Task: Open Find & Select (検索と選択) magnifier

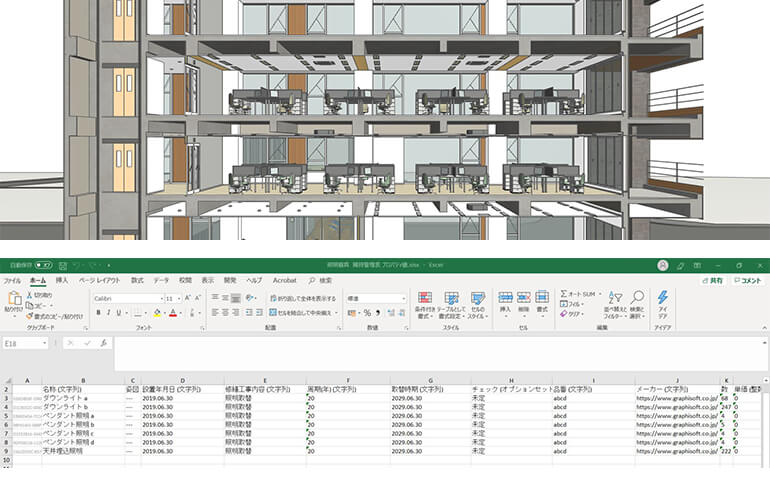Action: [x=636, y=299]
